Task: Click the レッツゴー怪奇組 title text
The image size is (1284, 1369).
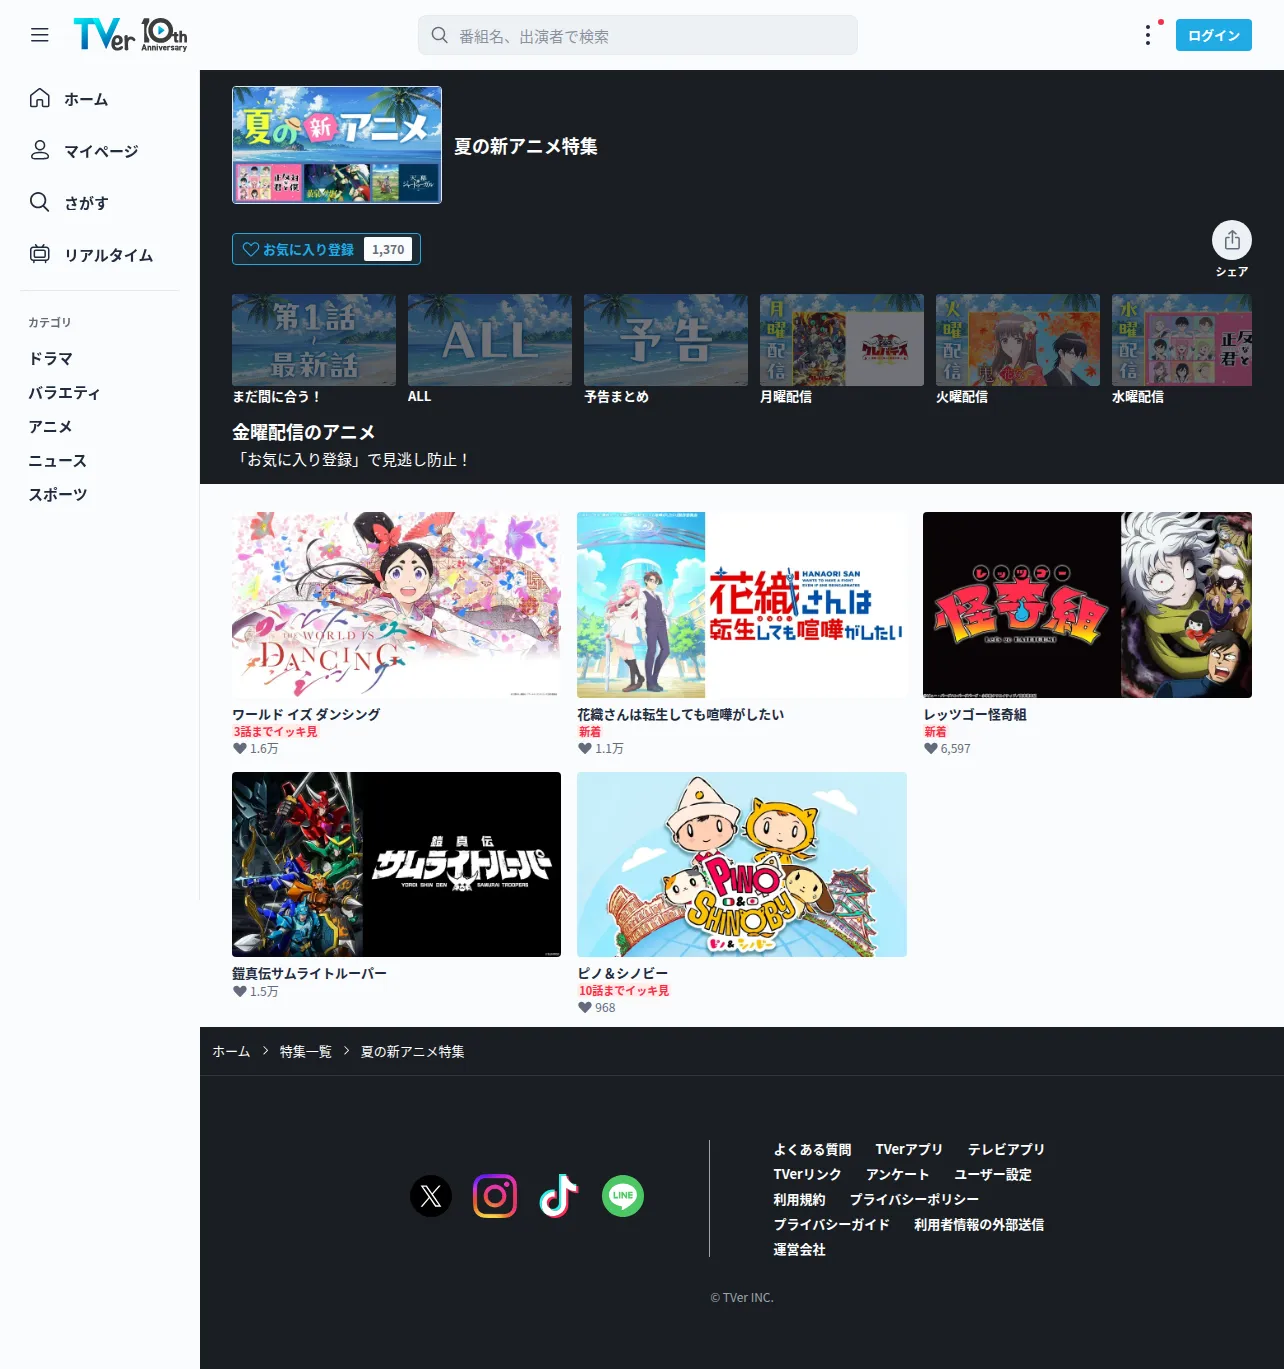Action: 975,714
